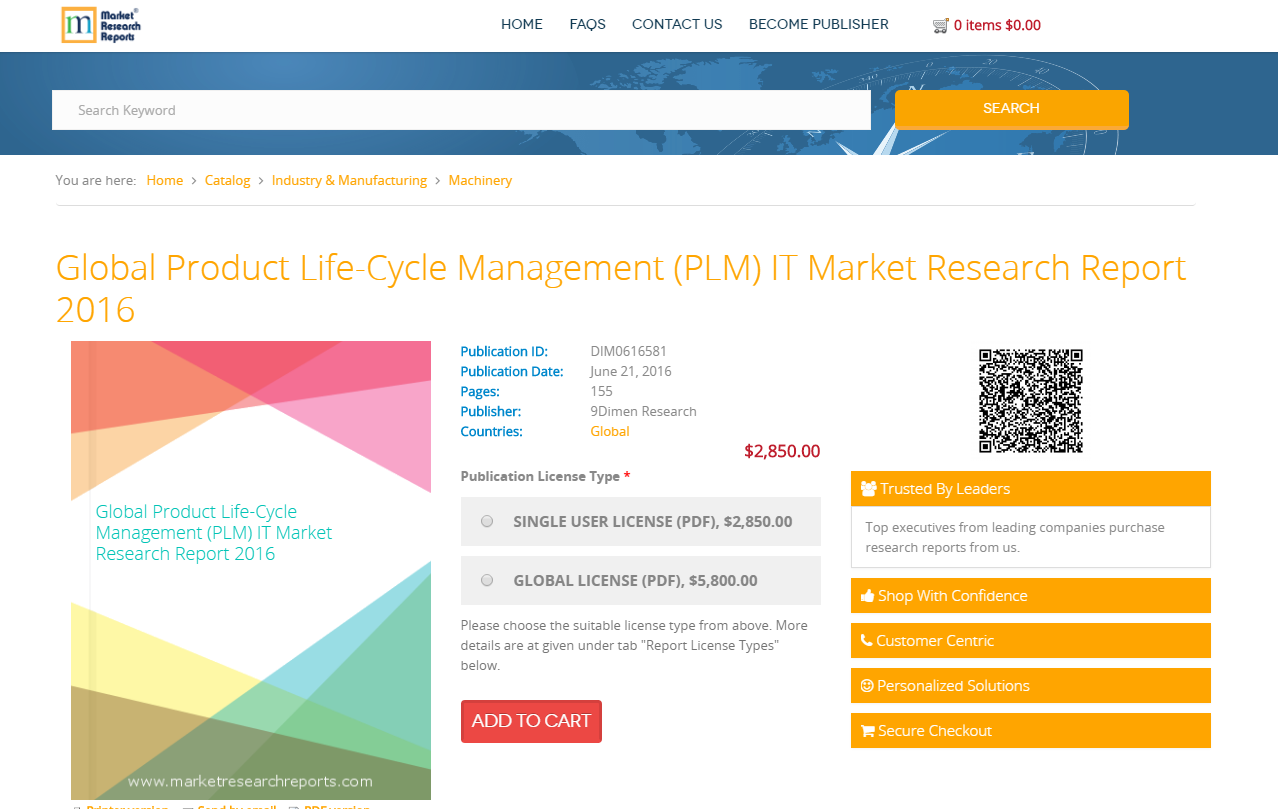1278x809 pixels.
Task: Follow the Global countries link
Action: (x=609, y=431)
